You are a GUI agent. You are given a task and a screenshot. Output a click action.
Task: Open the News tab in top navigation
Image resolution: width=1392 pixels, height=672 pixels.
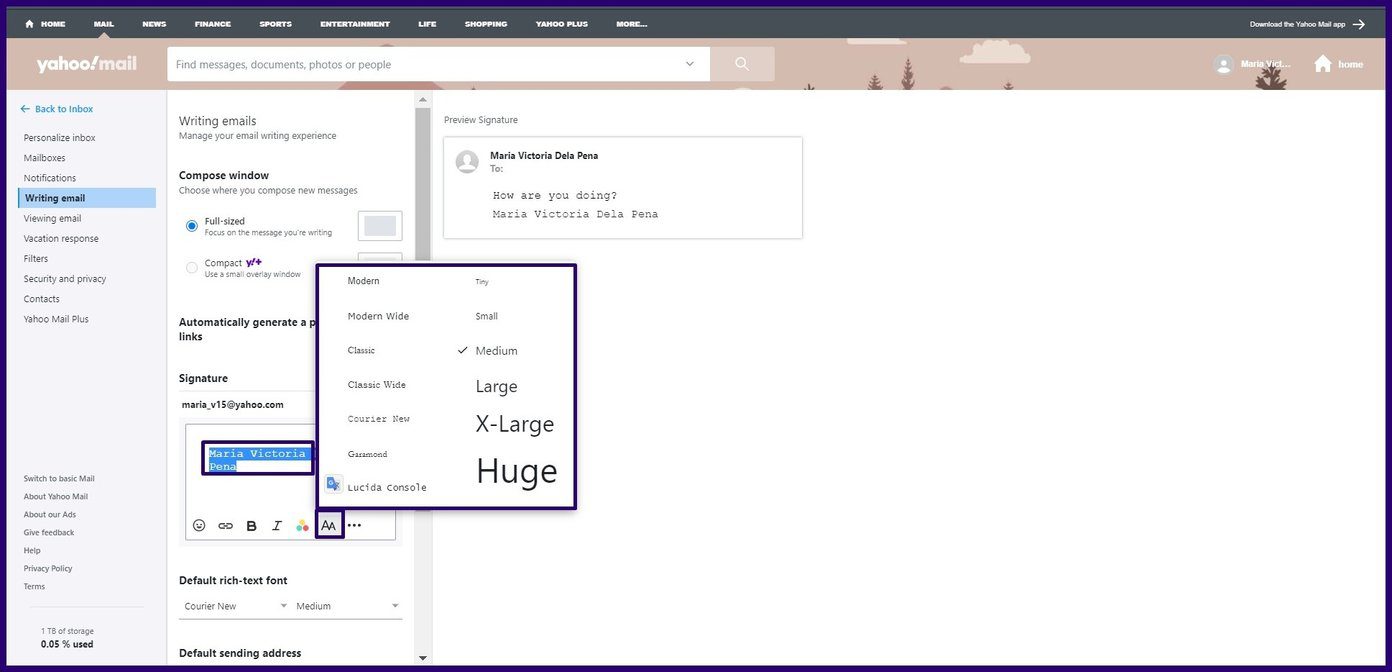(x=154, y=24)
